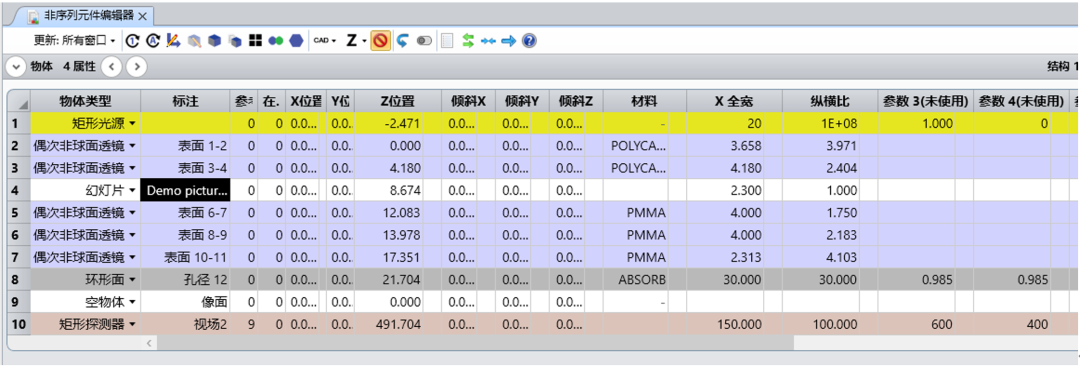Click the 倾斜Y column header
The width and height of the screenshot is (1080, 368).
click(522, 101)
